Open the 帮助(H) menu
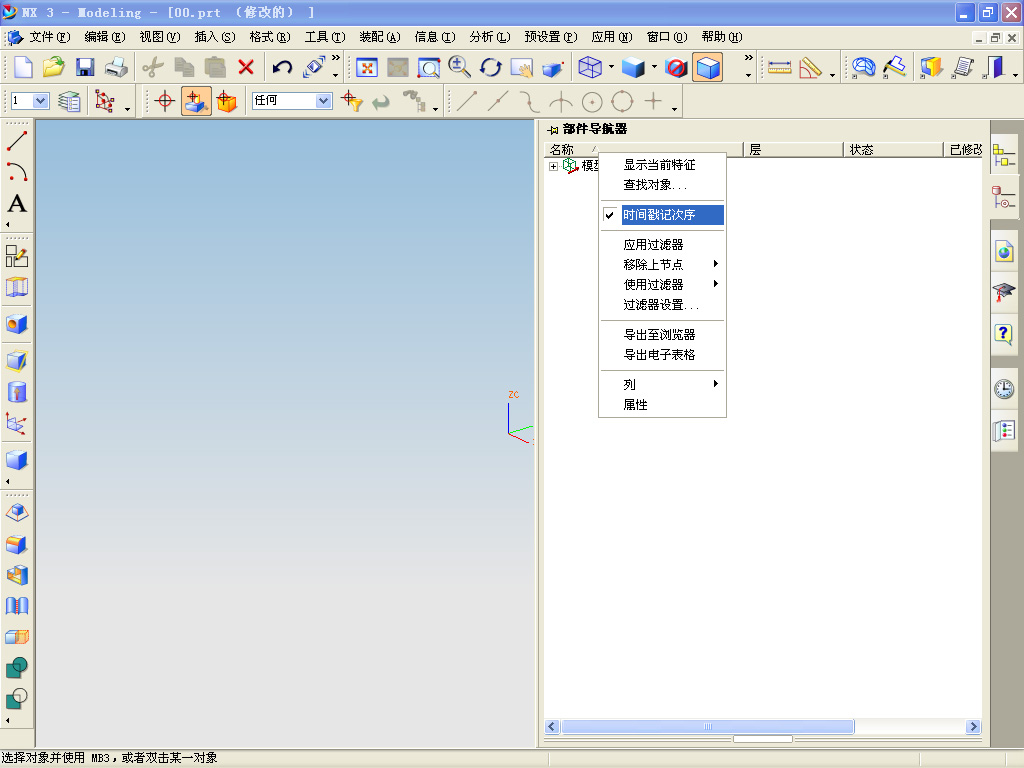Screen dimensions: 1024x768 722,37
